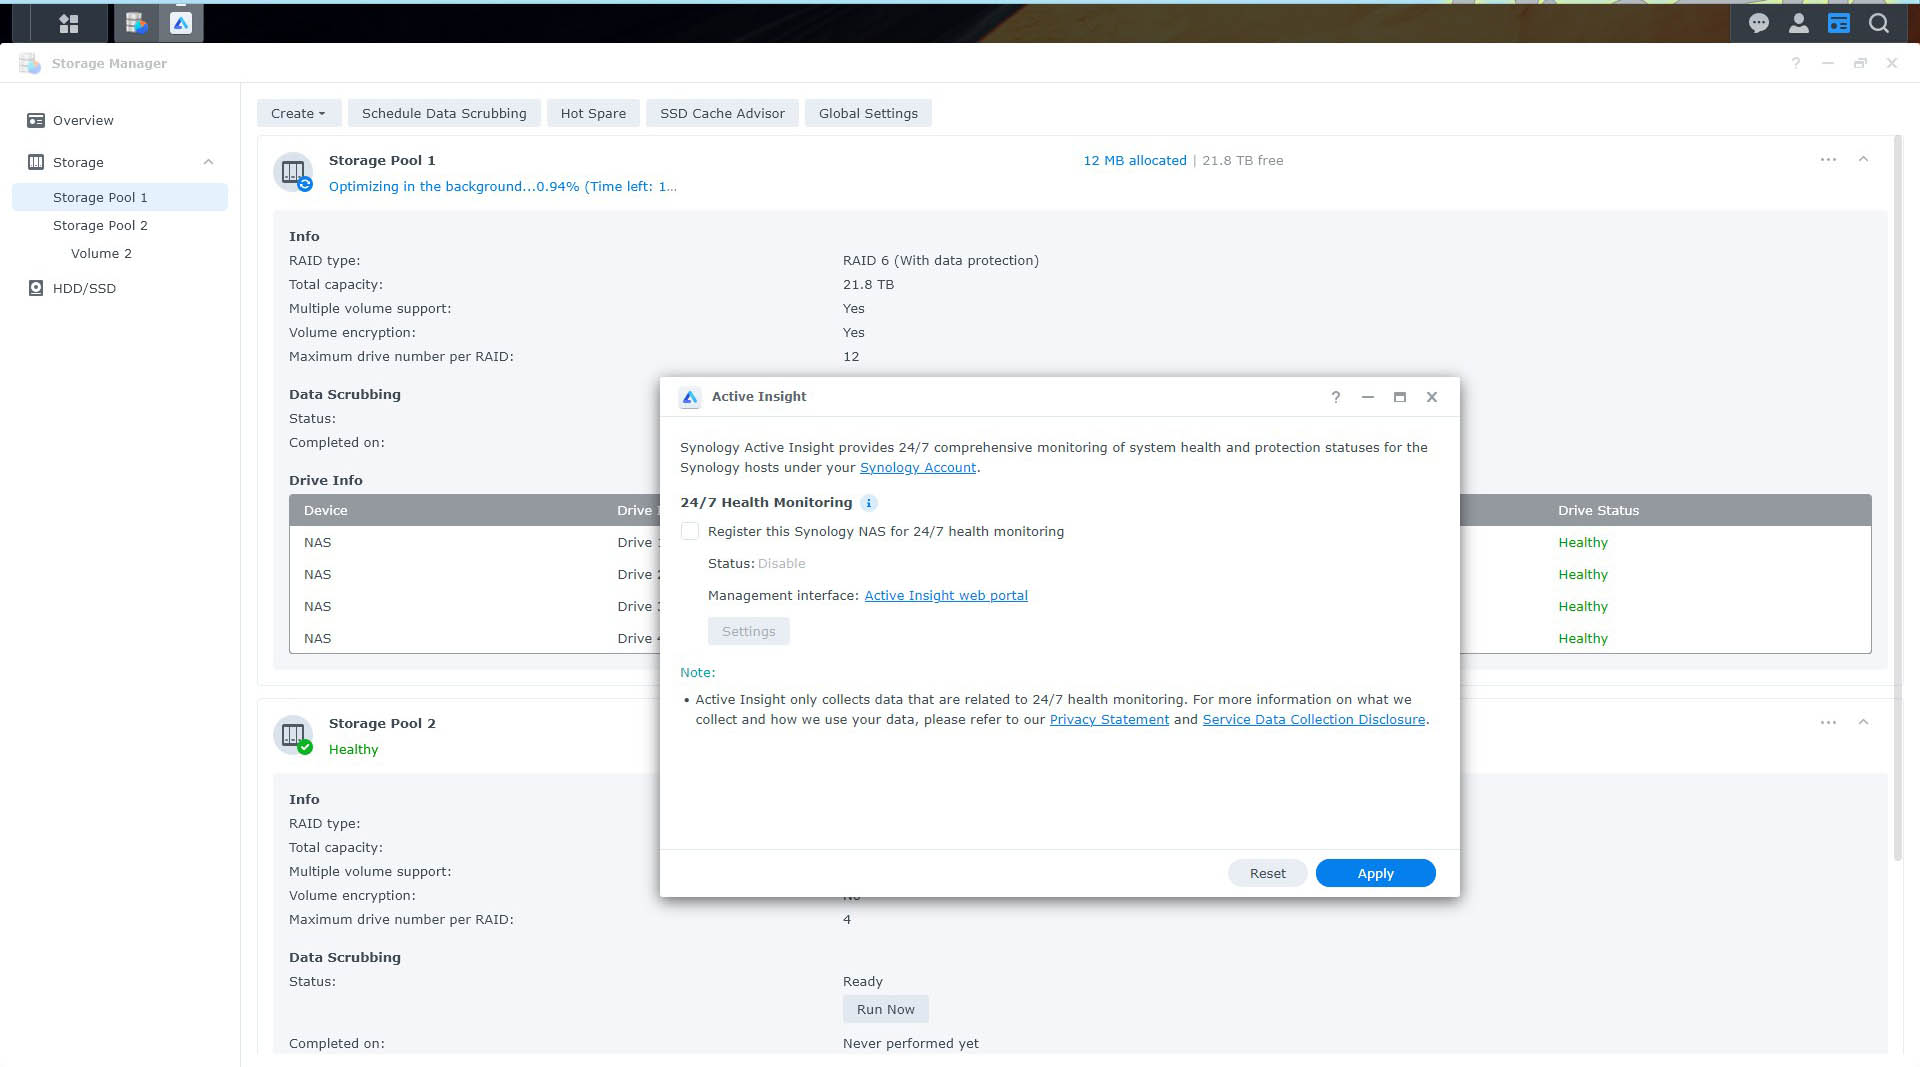This screenshot has width=1920, height=1067.
Task: Open the DSM search magnifier icon
Action: (x=1879, y=23)
